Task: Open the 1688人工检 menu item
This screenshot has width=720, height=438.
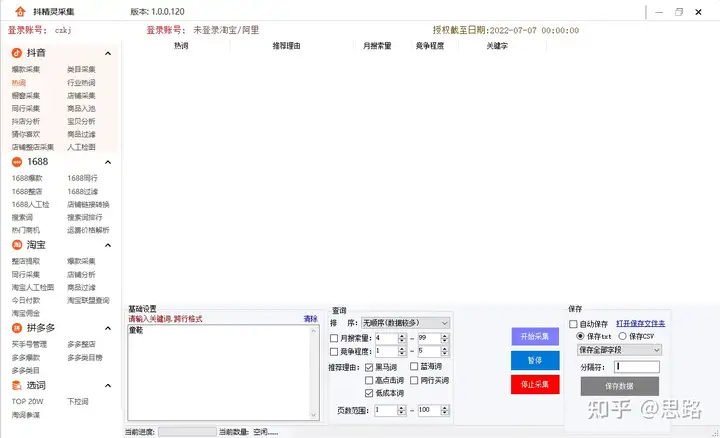Action: tap(30, 204)
